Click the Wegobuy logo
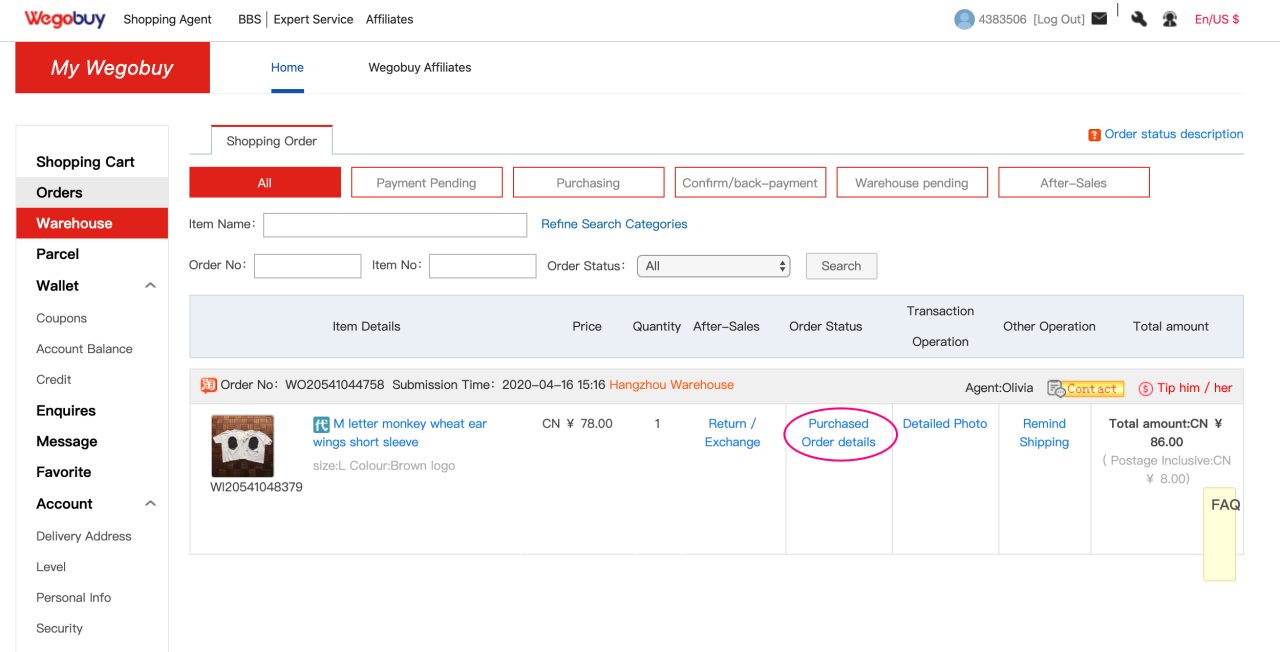 (65, 19)
